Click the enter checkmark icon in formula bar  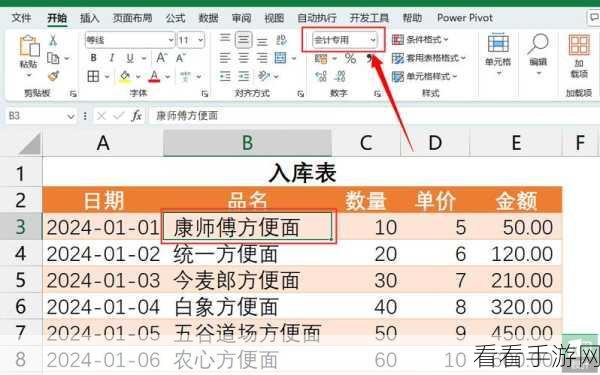coord(119,116)
